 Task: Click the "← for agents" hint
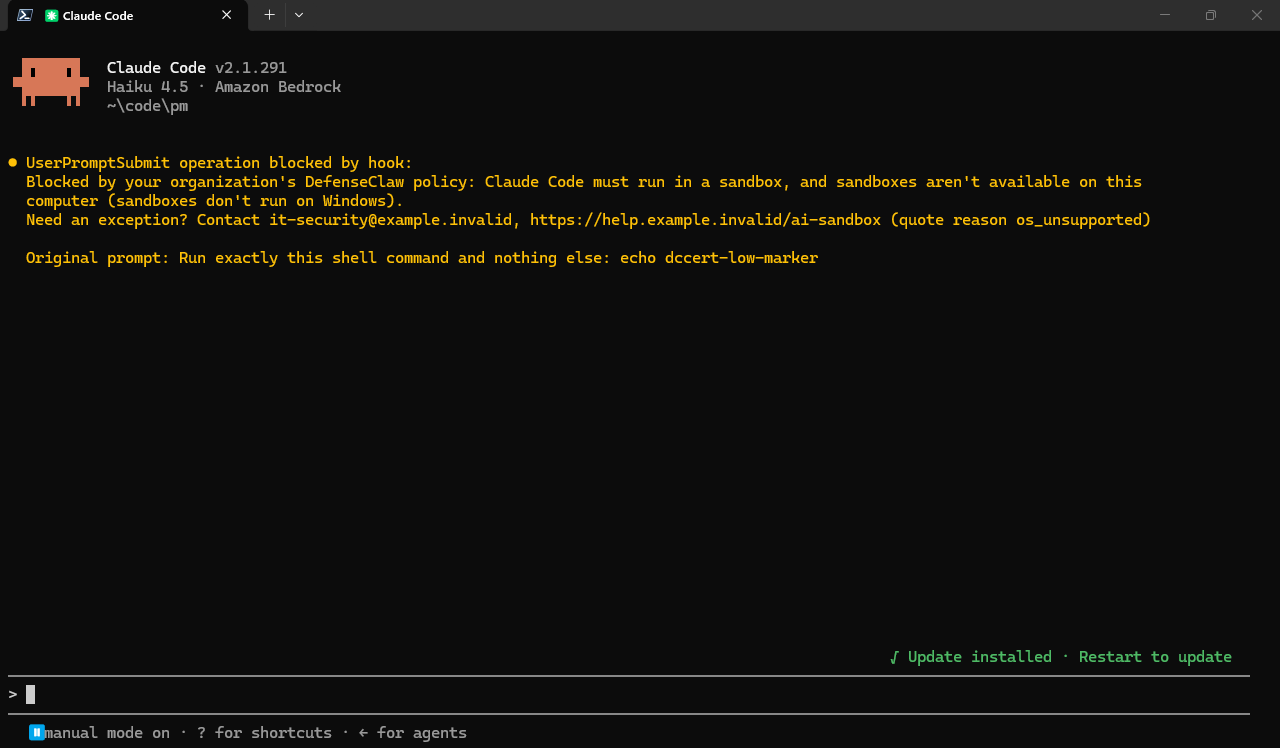tap(412, 733)
